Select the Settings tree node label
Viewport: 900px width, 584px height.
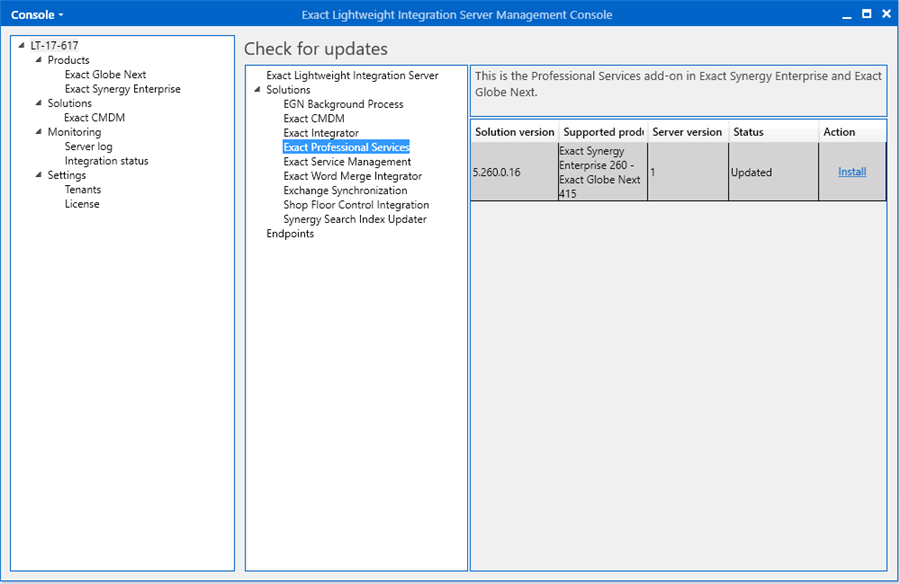tap(67, 175)
